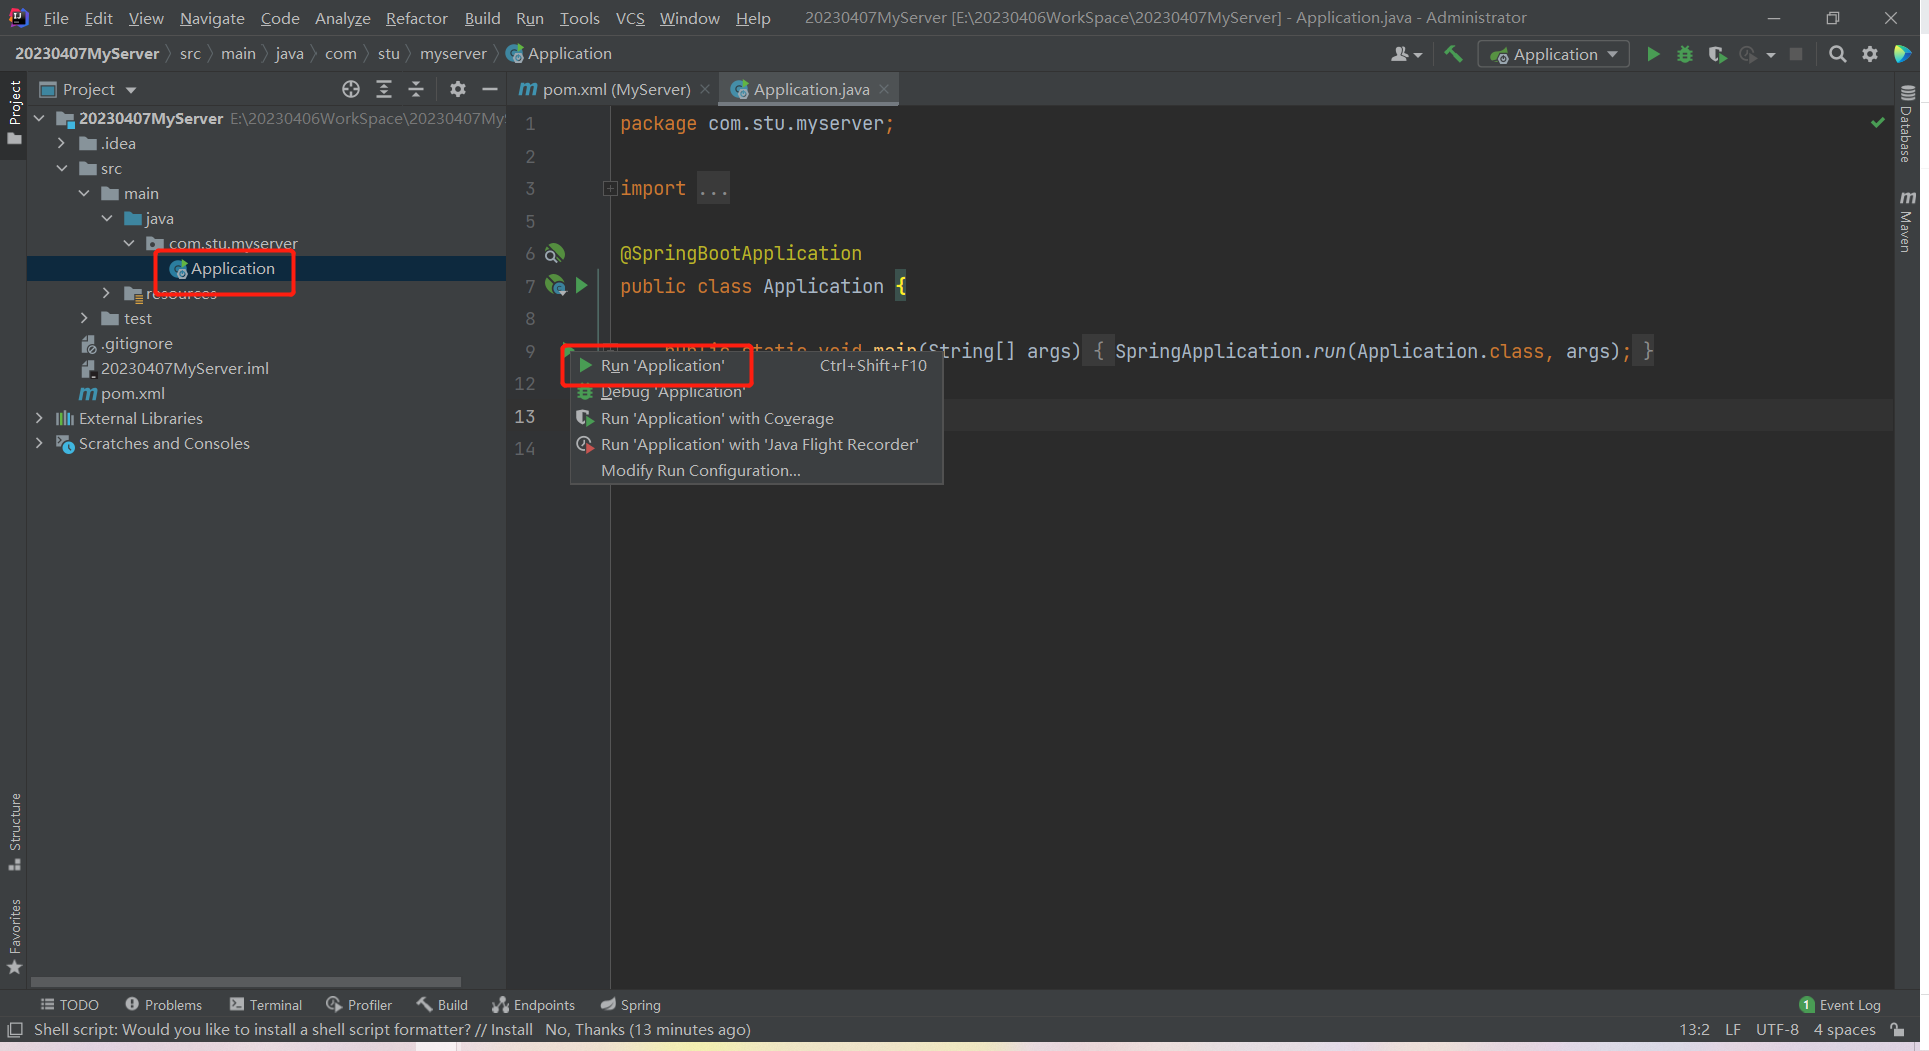Select Run 'Application' from context menu
1929x1051 pixels.
[662, 366]
